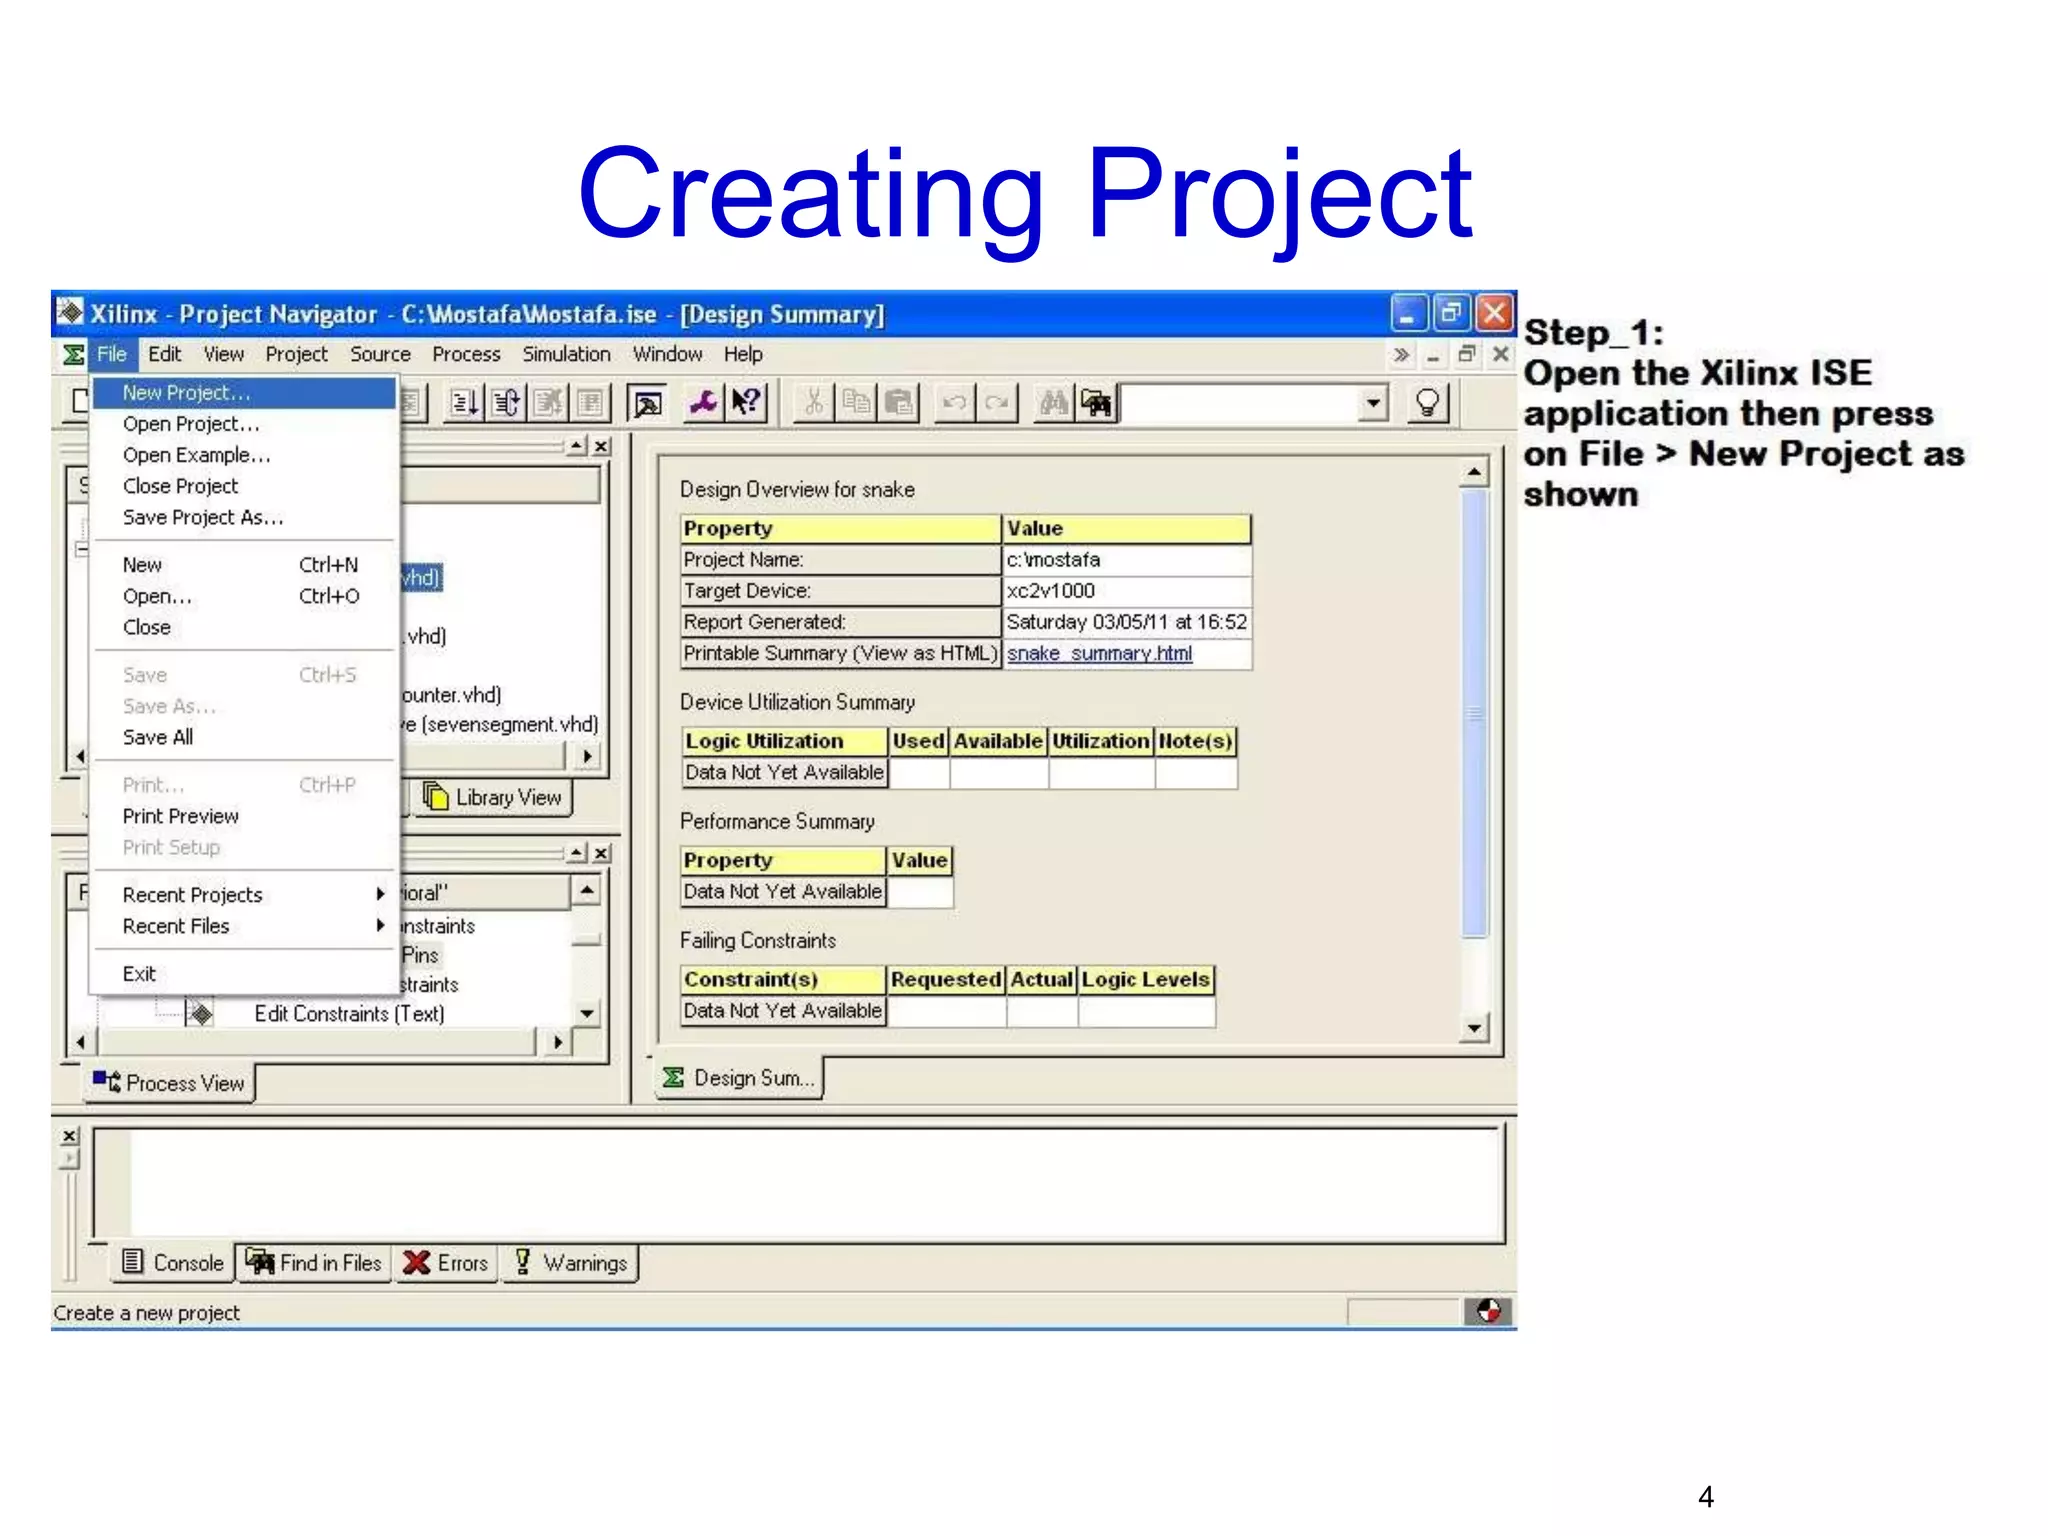Click the What's This help cursor icon
The image size is (2048, 1536).
746,403
